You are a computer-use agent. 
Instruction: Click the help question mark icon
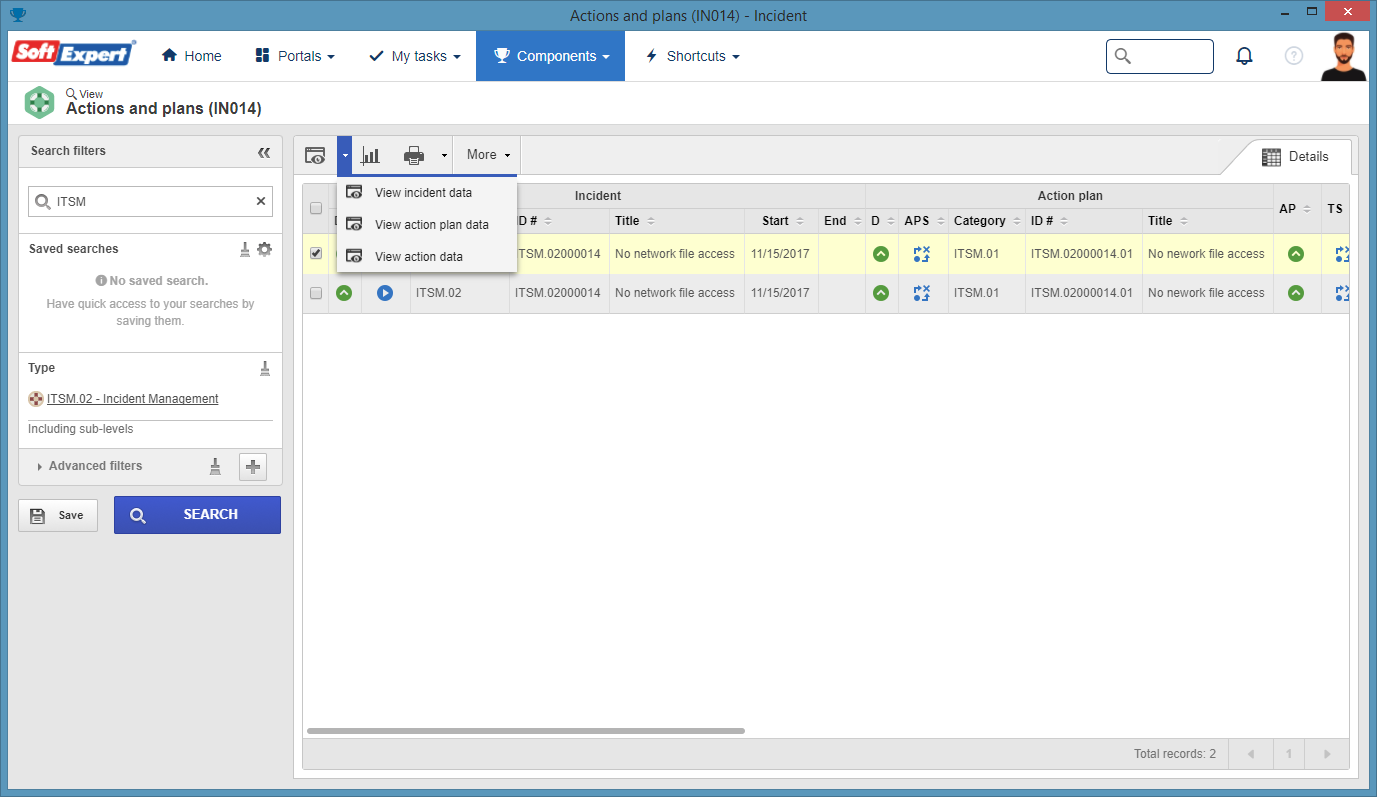click(1294, 56)
